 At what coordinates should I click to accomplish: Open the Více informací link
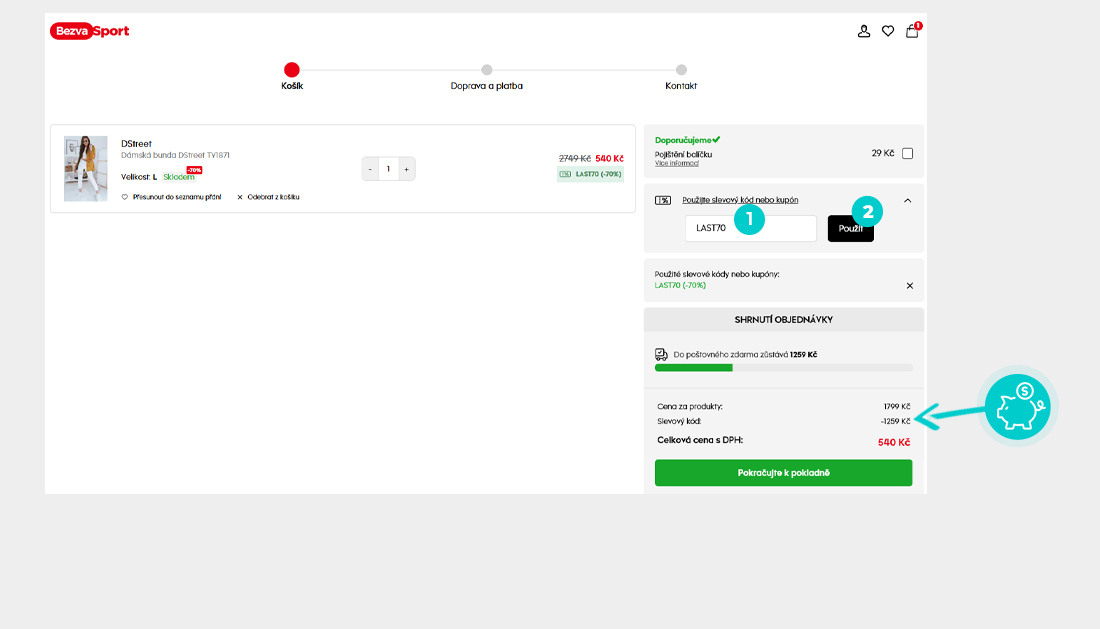tap(677, 163)
